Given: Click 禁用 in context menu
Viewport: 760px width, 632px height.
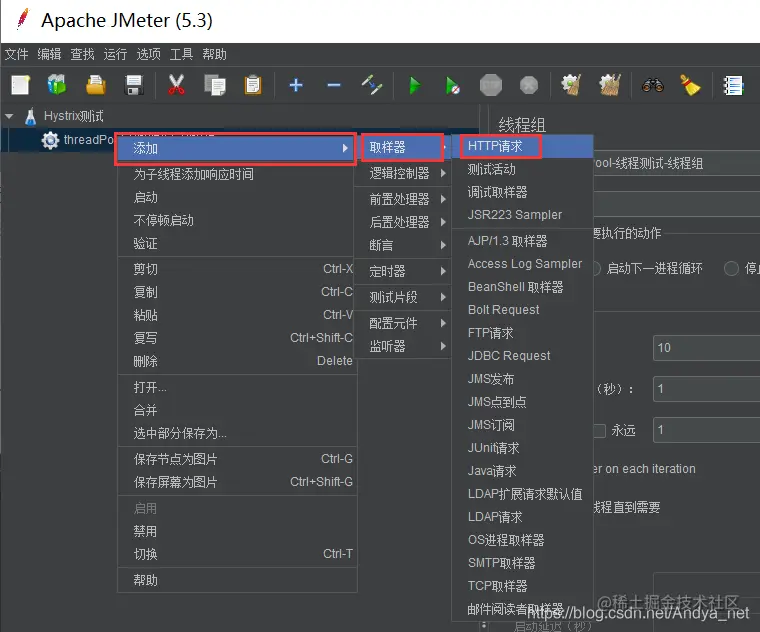Looking at the screenshot, I should (238, 531).
